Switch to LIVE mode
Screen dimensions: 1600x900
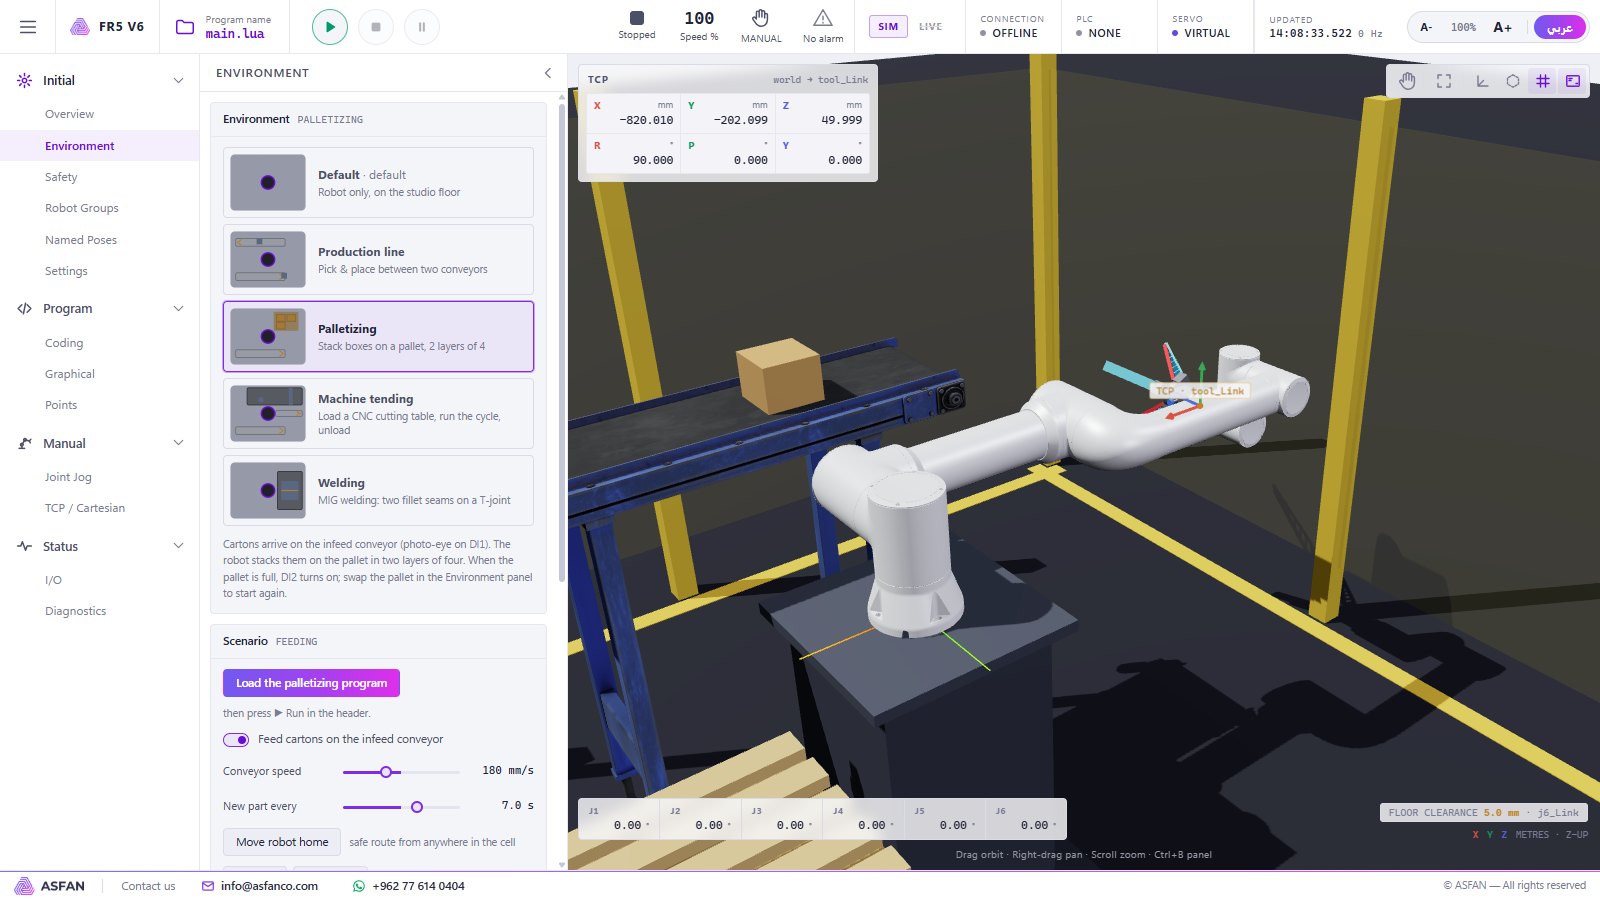(930, 27)
